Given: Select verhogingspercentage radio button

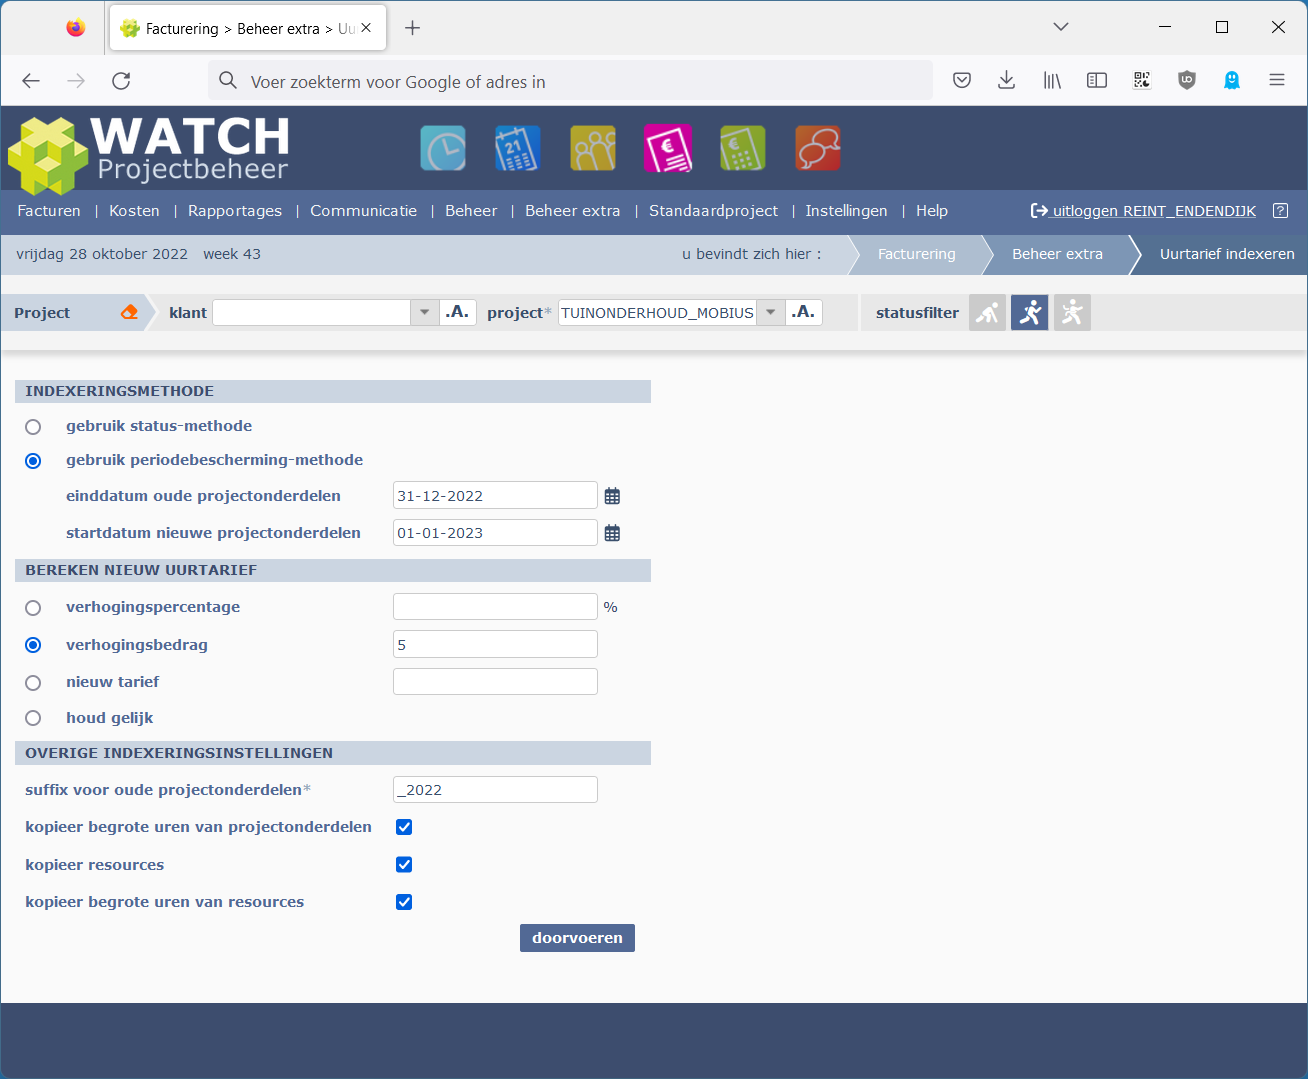Looking at the screenshot, I should point(33,608).
